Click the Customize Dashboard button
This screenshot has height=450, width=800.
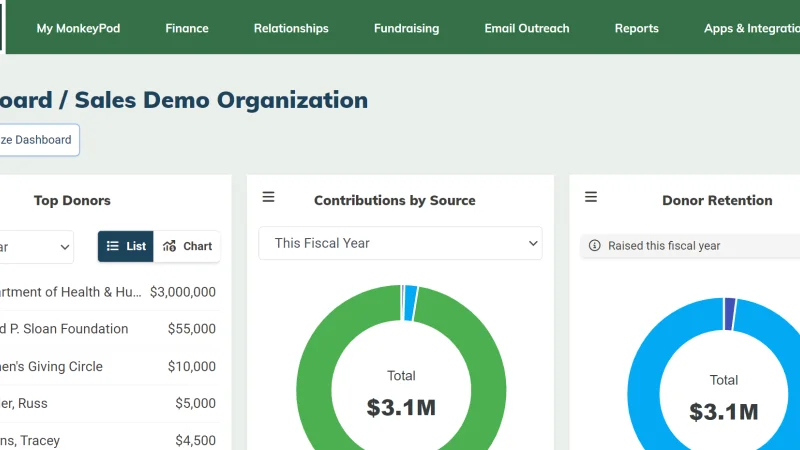tap(39, 140)
